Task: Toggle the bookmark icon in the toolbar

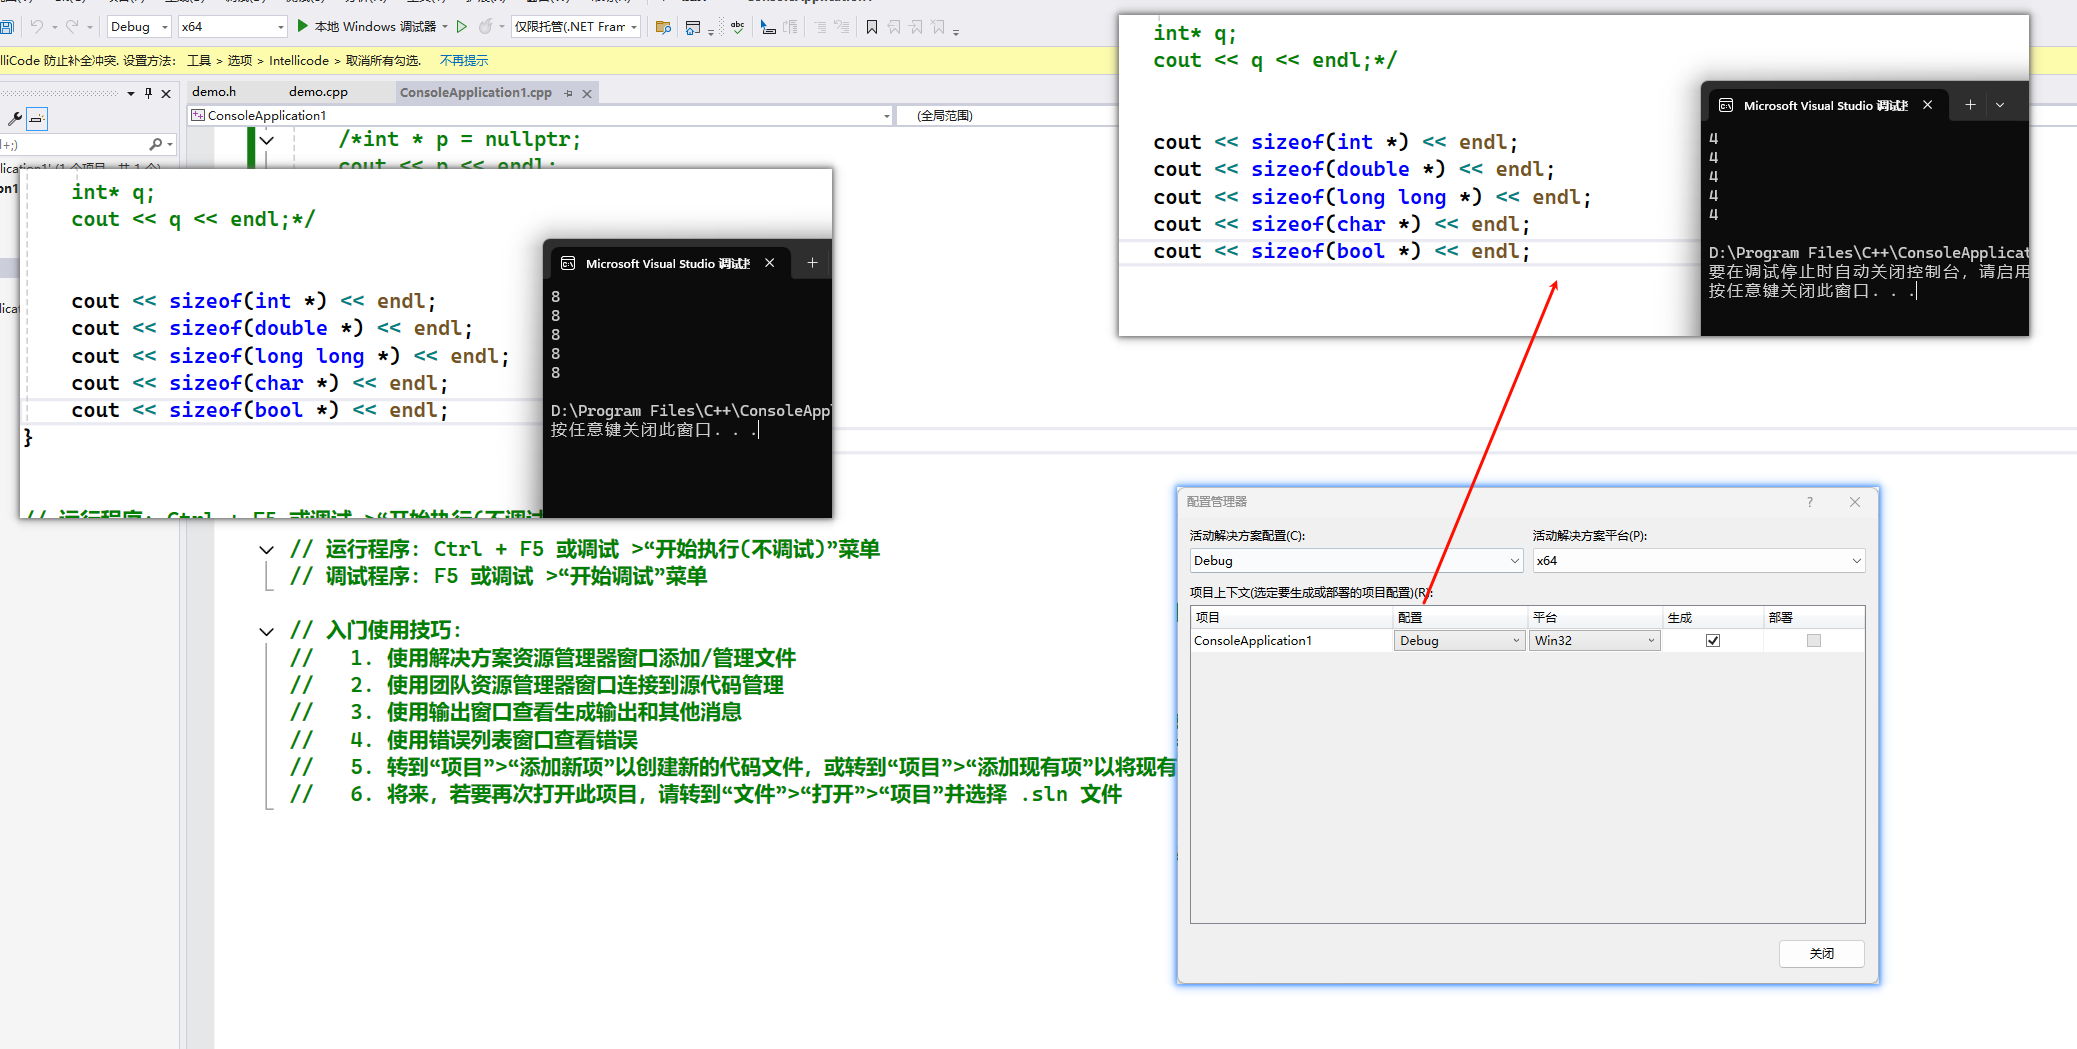Action: point(872,27)
